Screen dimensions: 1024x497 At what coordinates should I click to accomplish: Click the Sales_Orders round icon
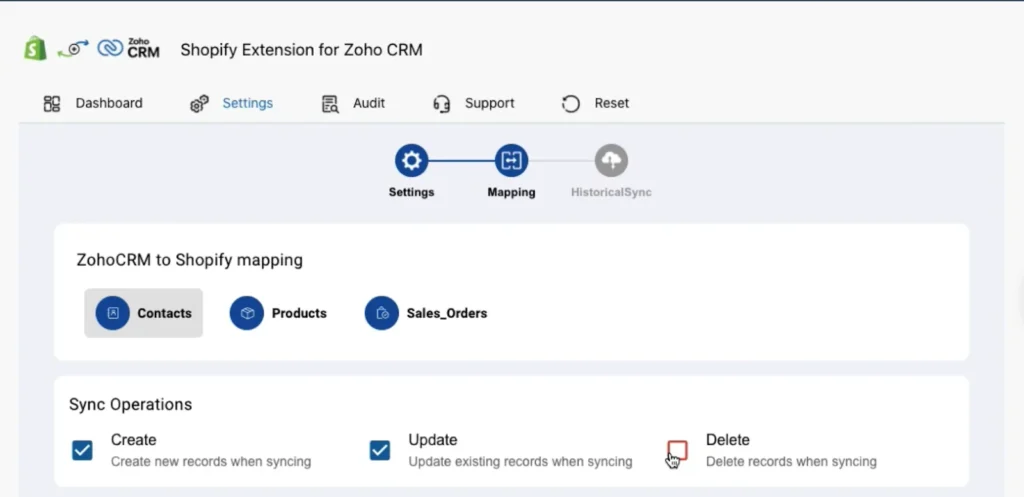381,313
